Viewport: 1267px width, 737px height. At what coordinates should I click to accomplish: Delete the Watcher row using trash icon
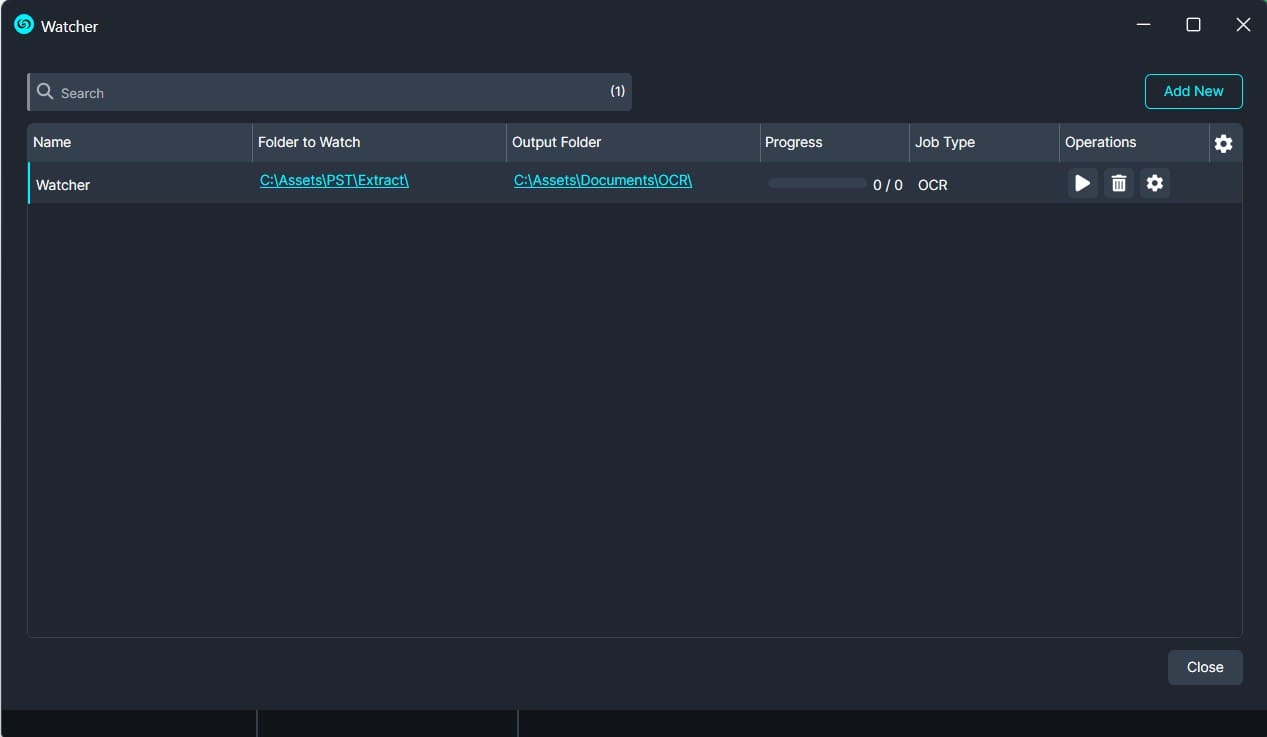pos(1118,183)
